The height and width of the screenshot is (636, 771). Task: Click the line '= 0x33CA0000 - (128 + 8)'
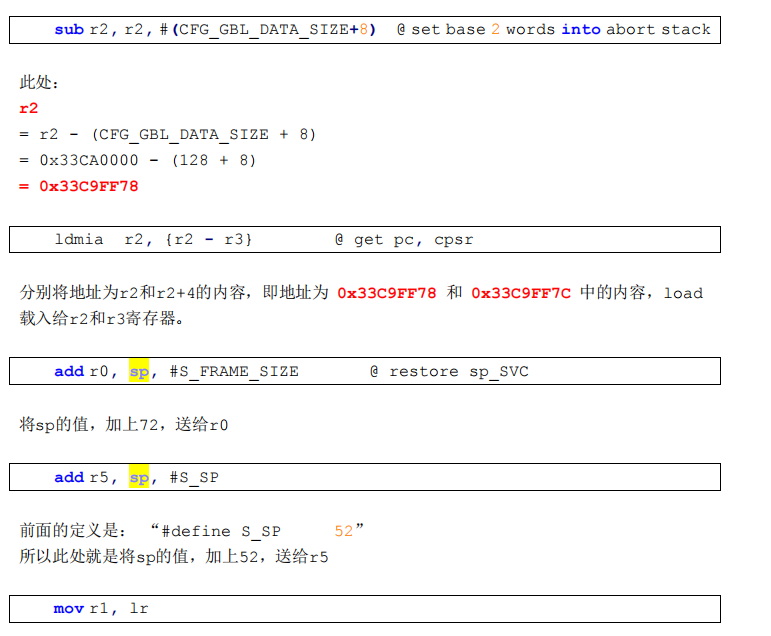click(x=138, y=160)
